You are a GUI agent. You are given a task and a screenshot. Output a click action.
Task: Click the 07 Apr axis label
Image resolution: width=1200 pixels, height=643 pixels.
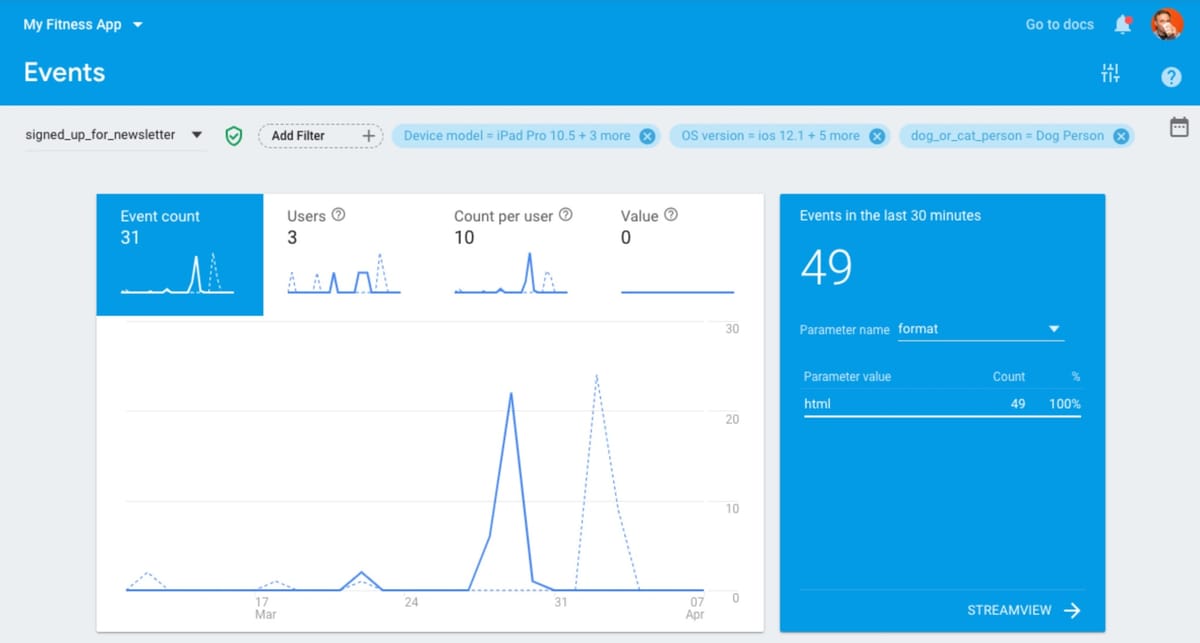[696, 608]
